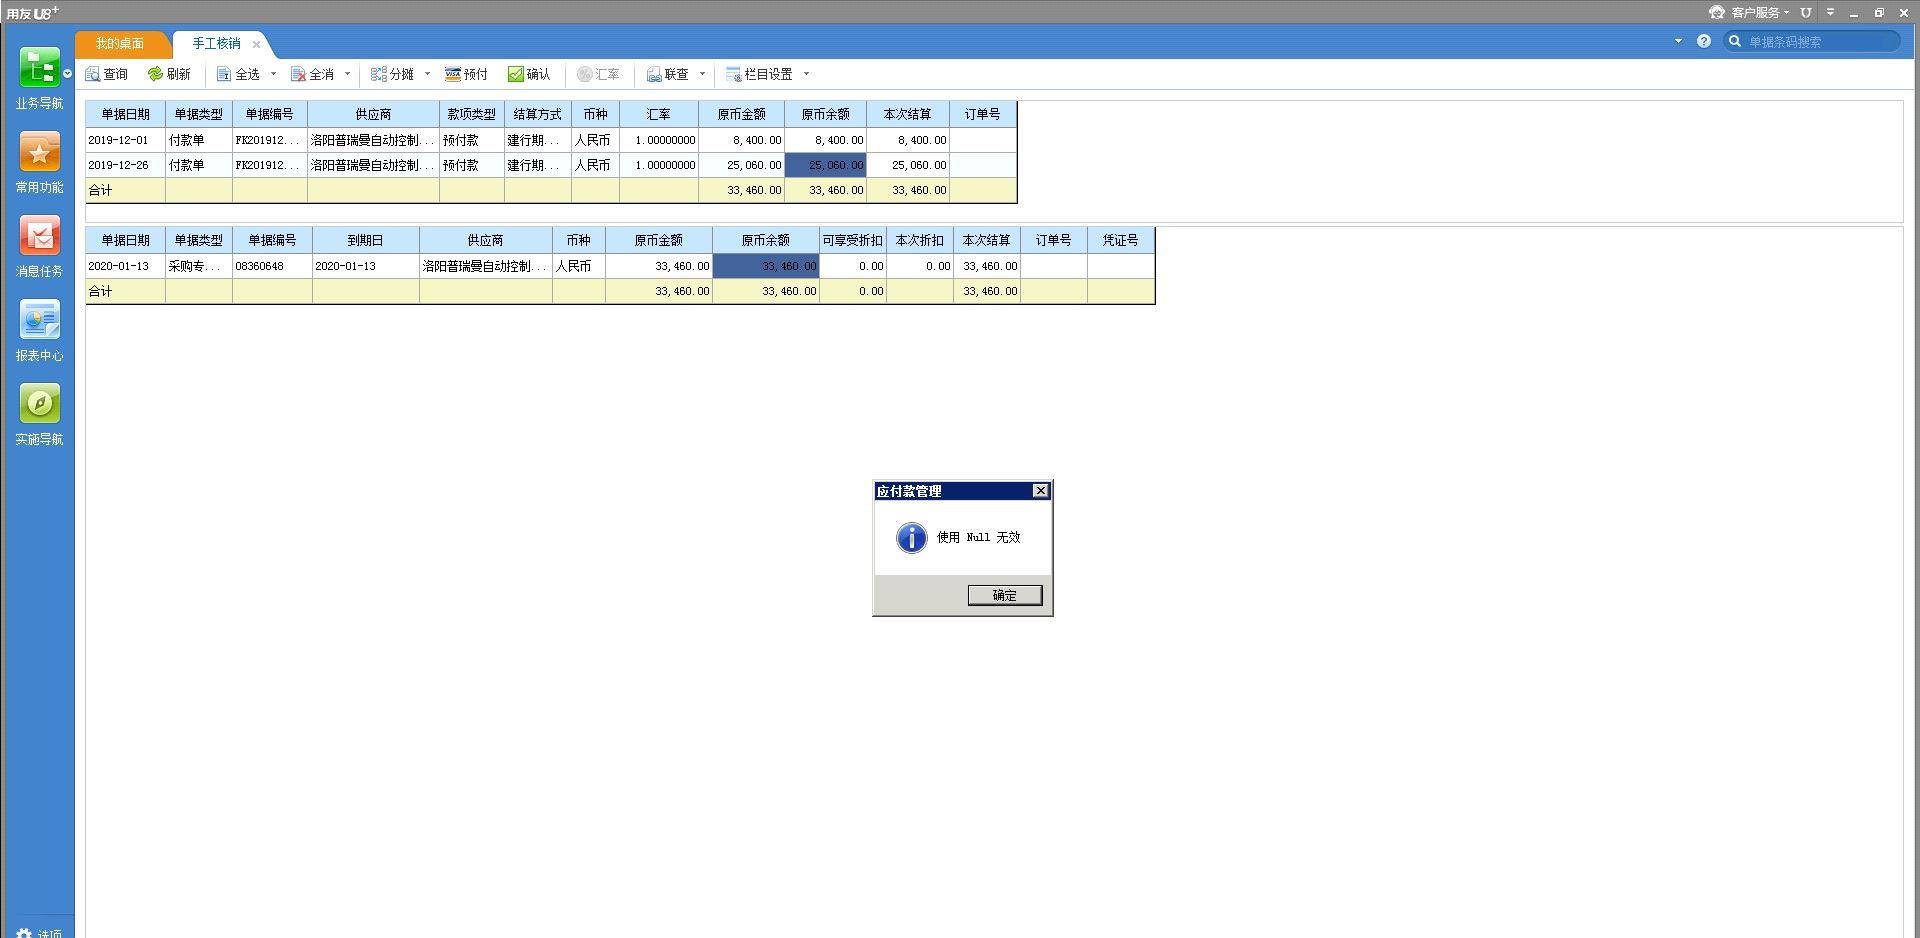Image resolution: width=1920 pixels, height=938 pixels.
Task: Click upper table 汇率 column header
Action: 659,114
